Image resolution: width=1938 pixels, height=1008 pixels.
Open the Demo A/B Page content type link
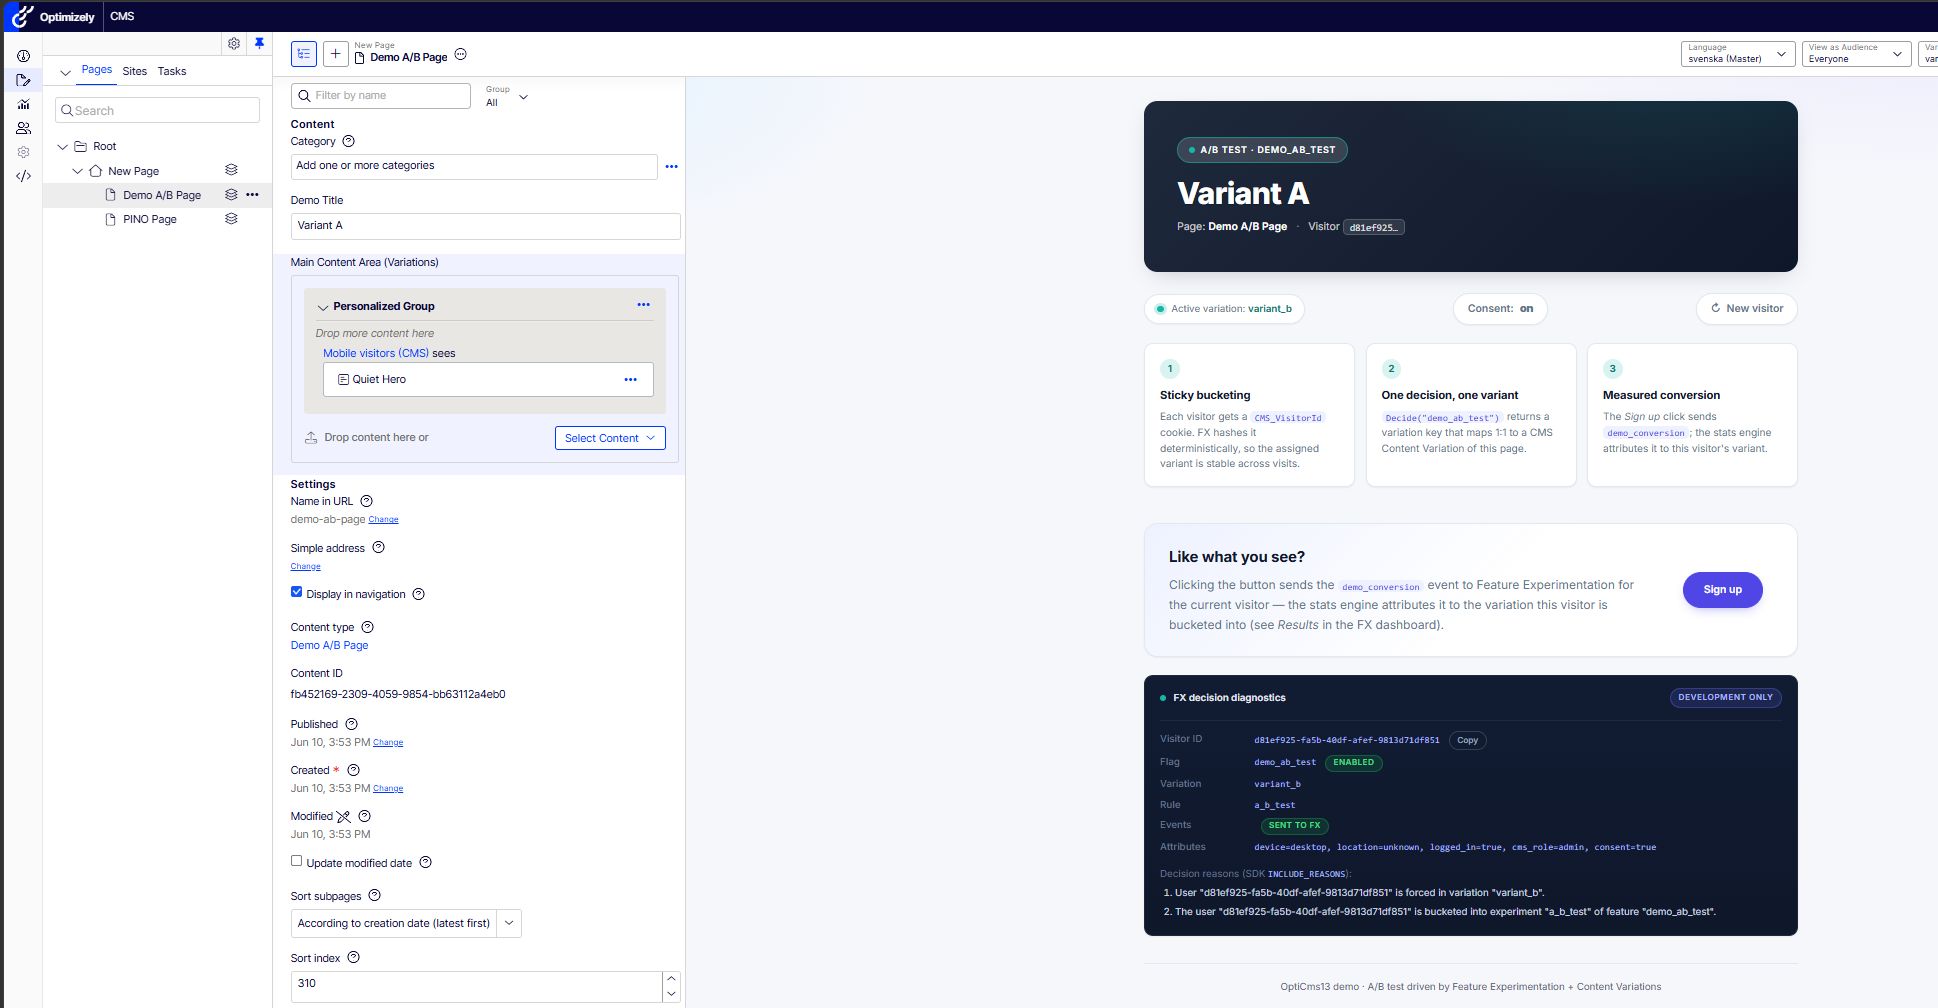click(329, 646)
